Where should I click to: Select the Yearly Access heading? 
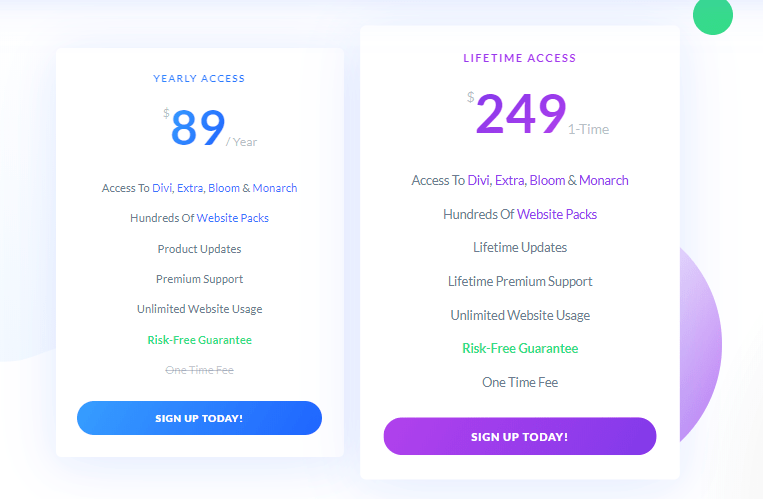click(199, 78)
